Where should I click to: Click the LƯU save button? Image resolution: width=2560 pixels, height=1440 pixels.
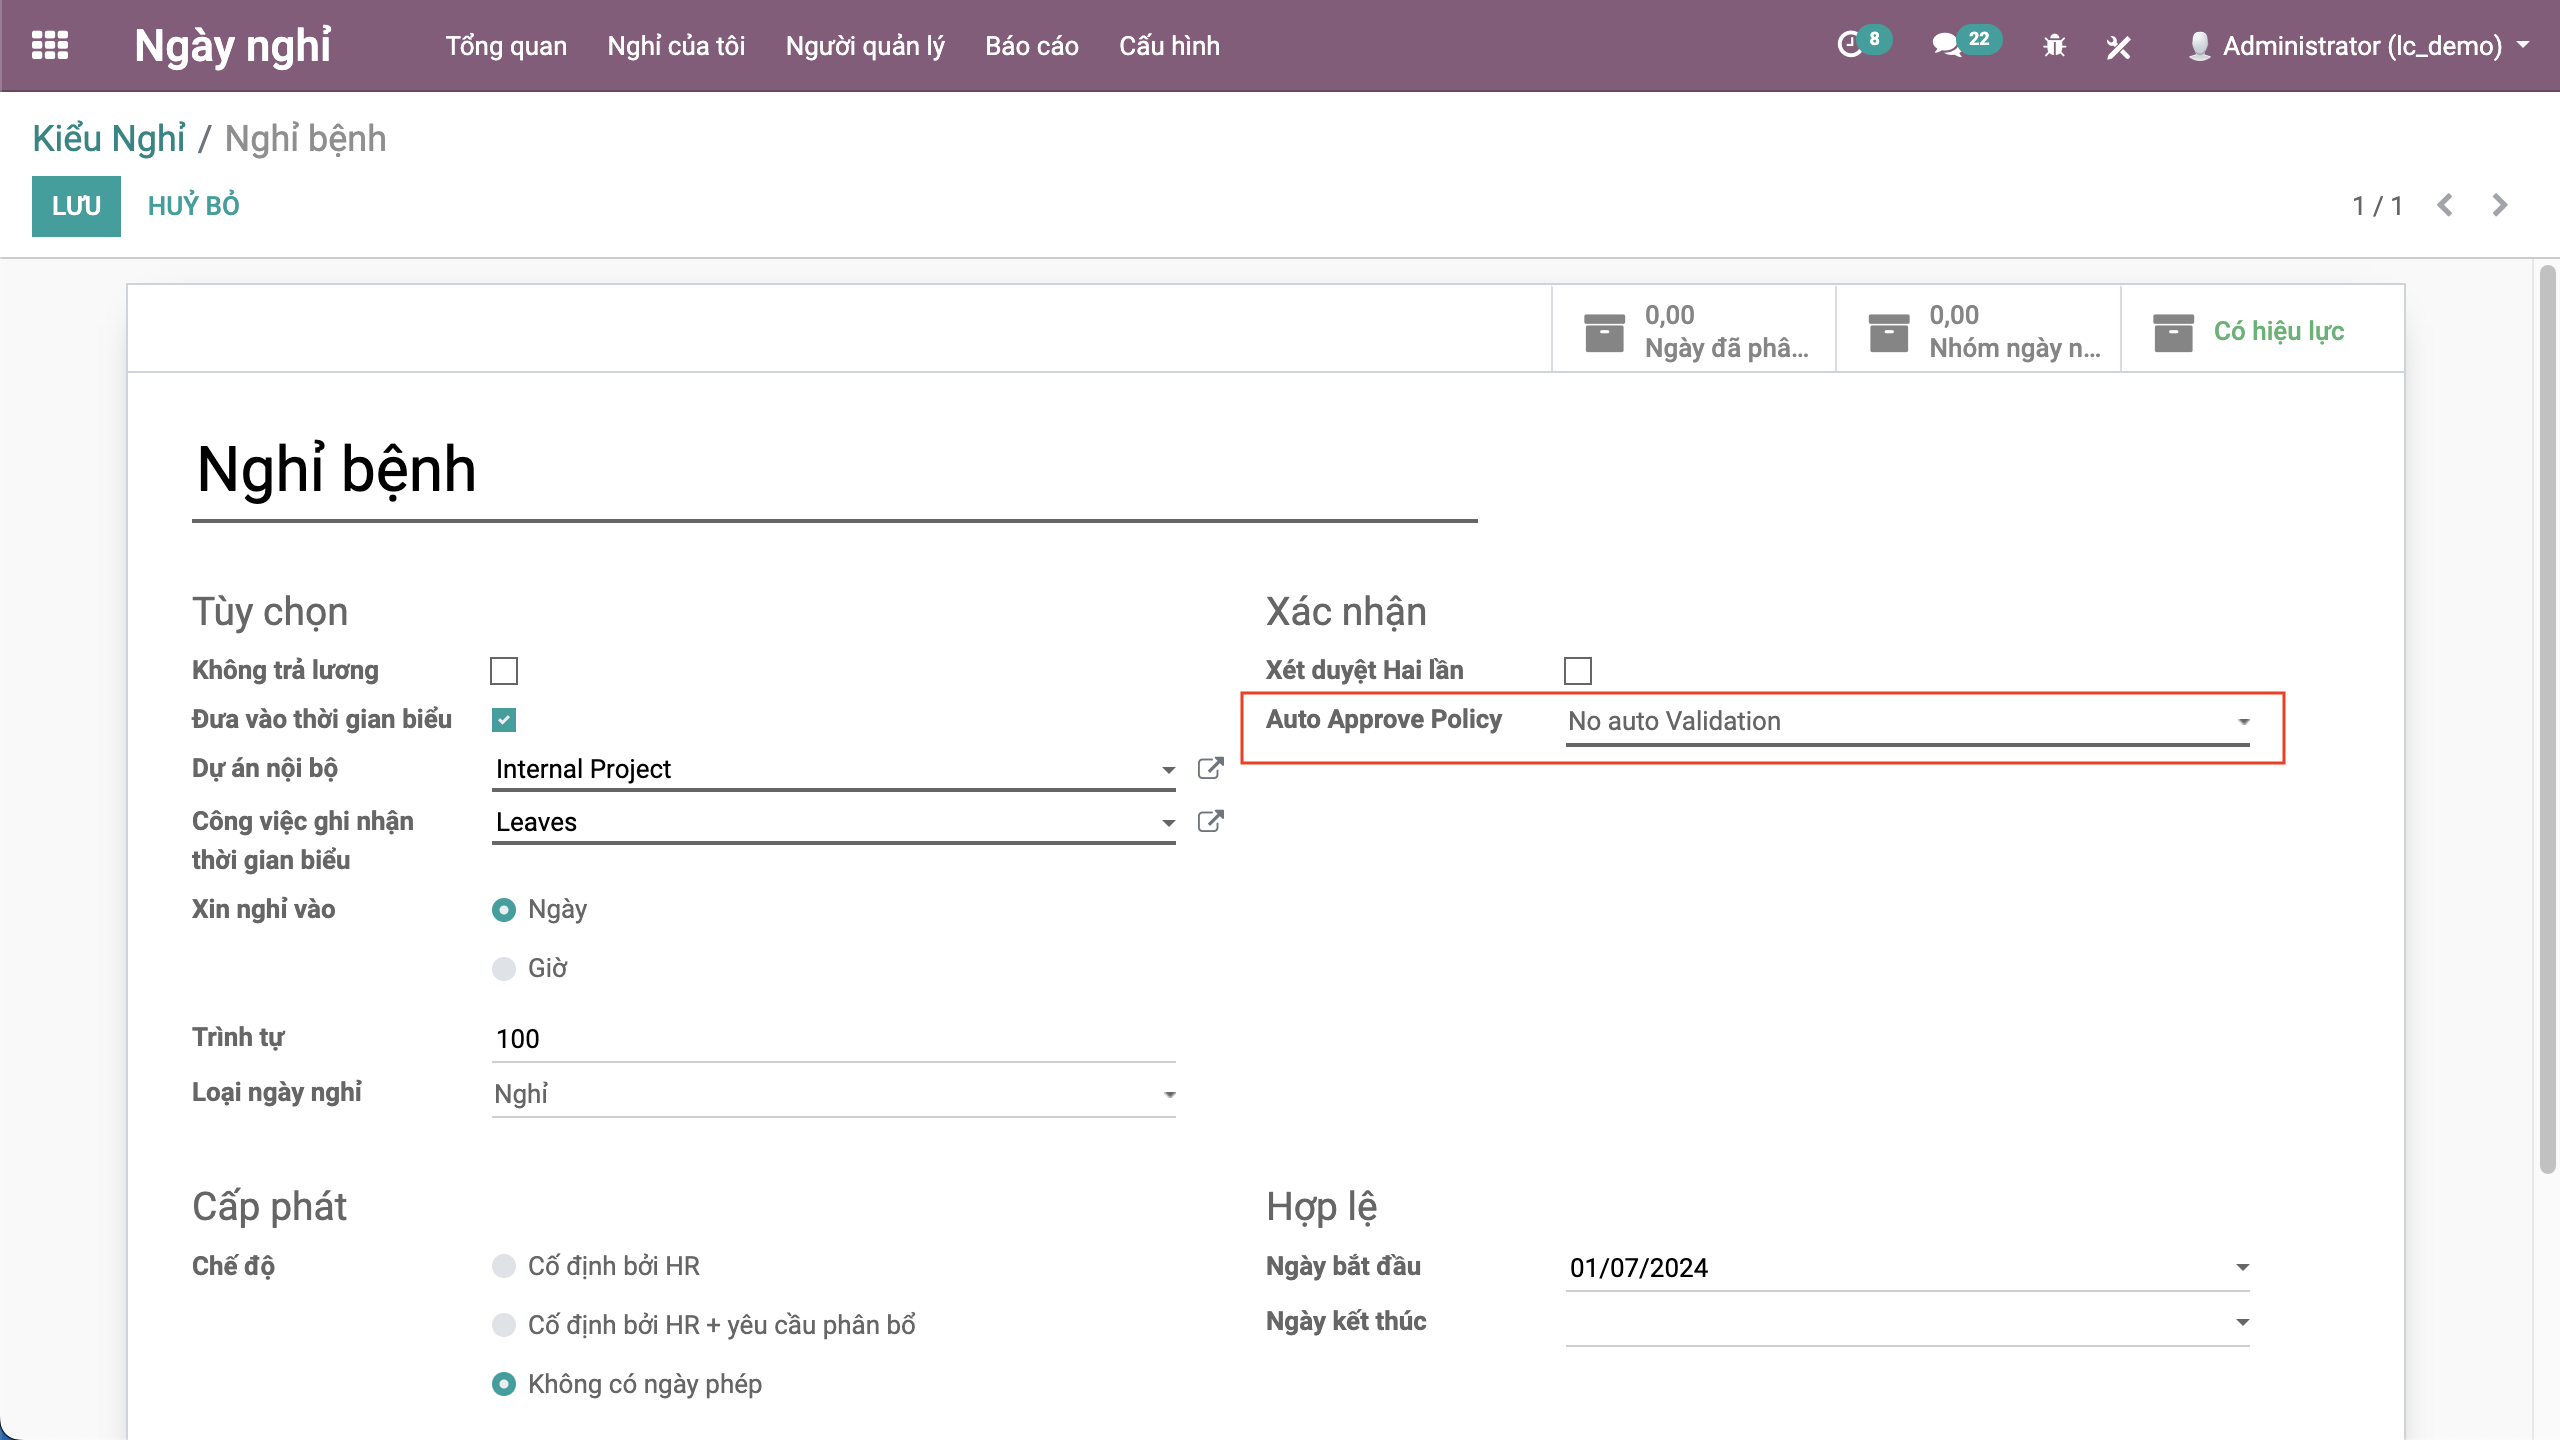pos(76,206)
